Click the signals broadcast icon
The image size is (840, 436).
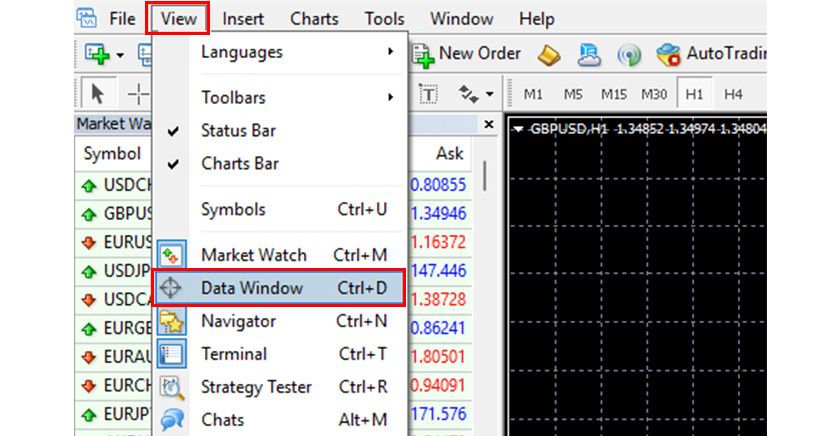628,53
